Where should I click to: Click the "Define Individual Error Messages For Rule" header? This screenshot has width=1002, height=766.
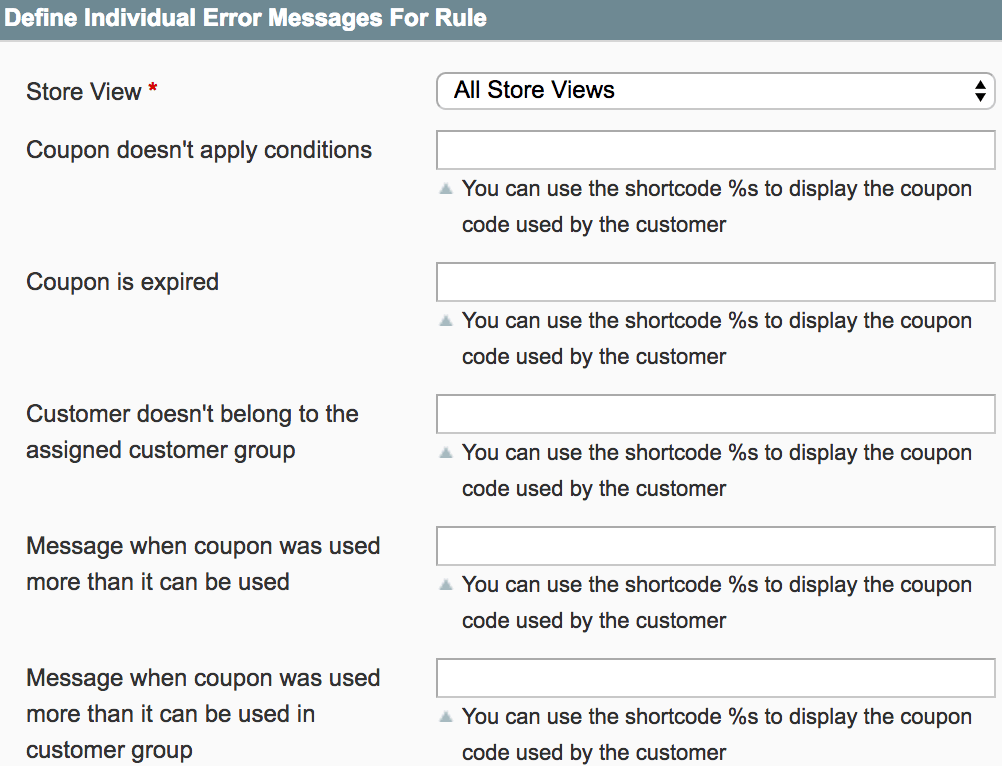coord(246,18)
